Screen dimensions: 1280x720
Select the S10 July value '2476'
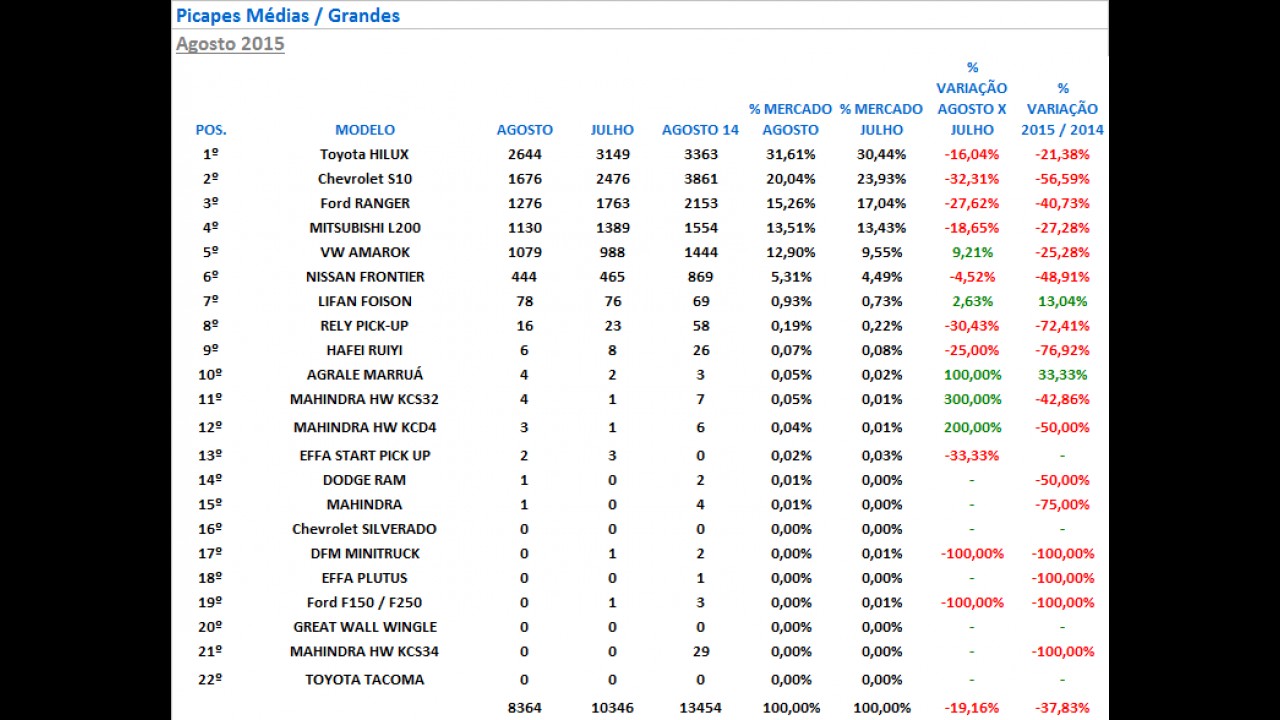(x=612, y=179)
